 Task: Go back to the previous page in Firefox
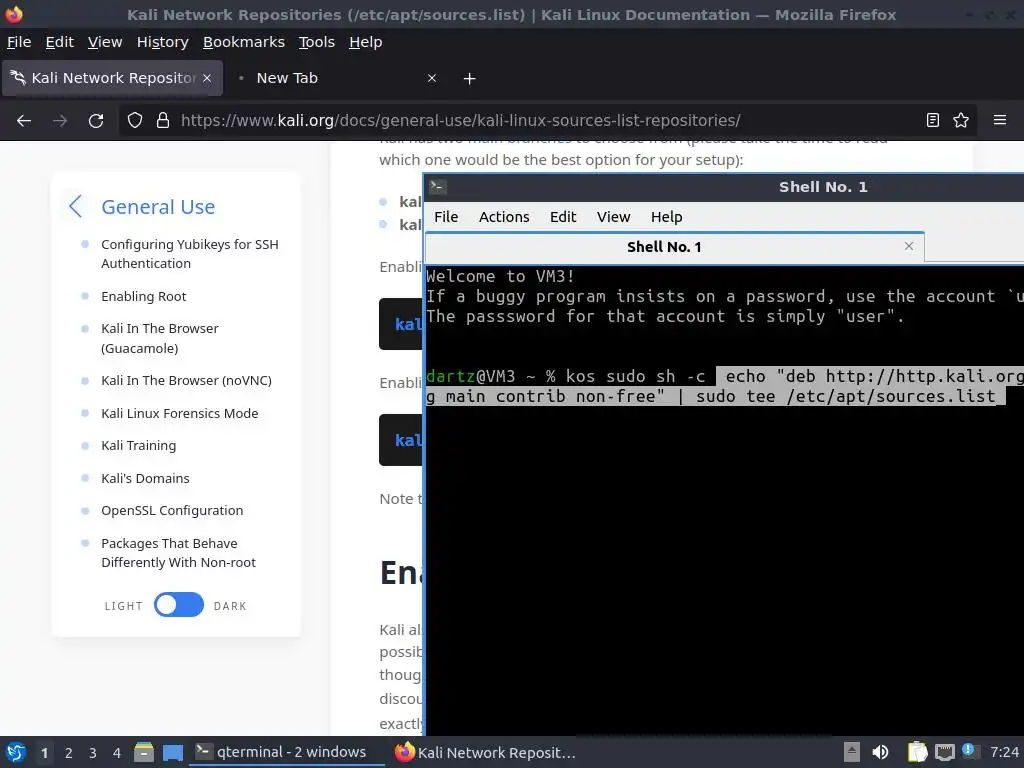pos(24,121)
